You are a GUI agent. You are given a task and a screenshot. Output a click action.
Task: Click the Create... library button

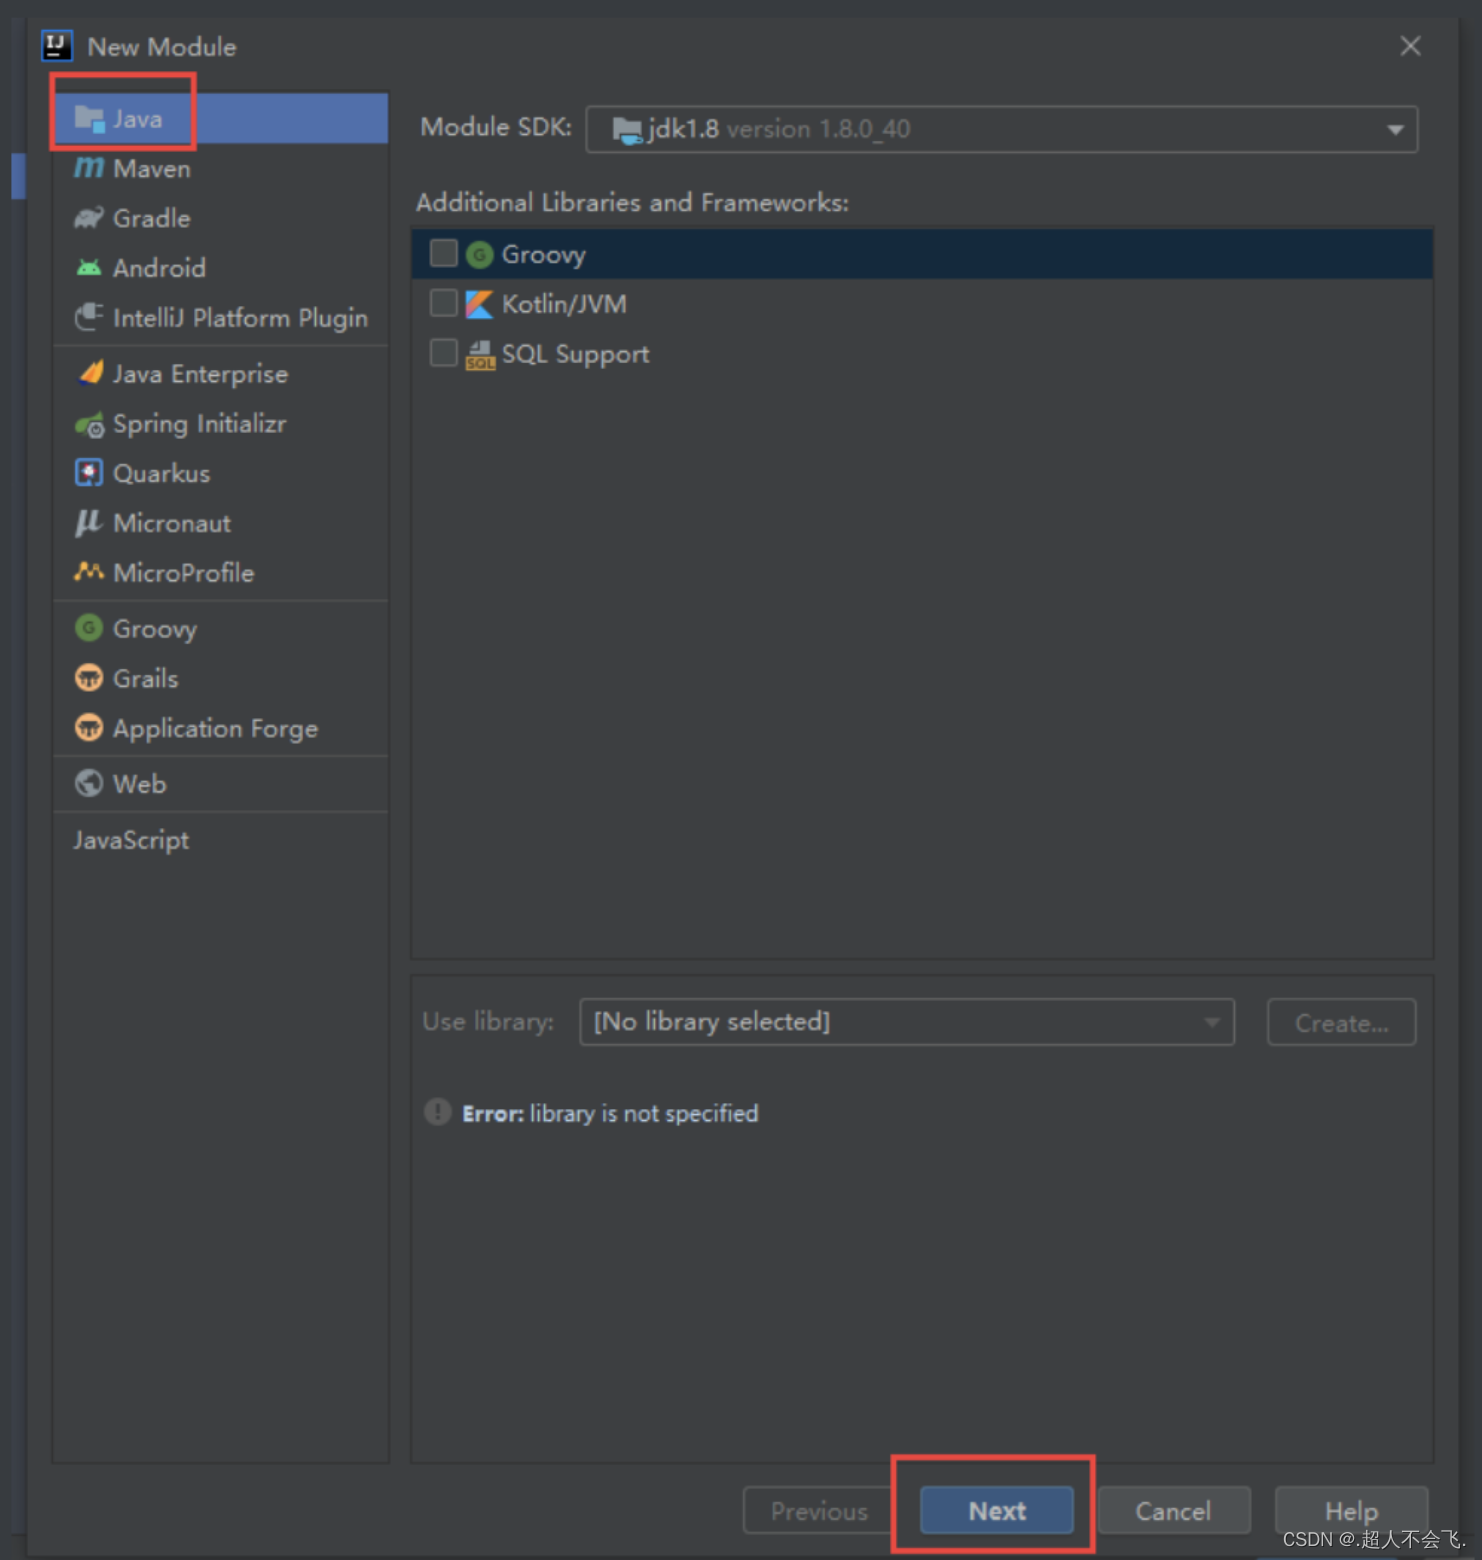1341,1022
